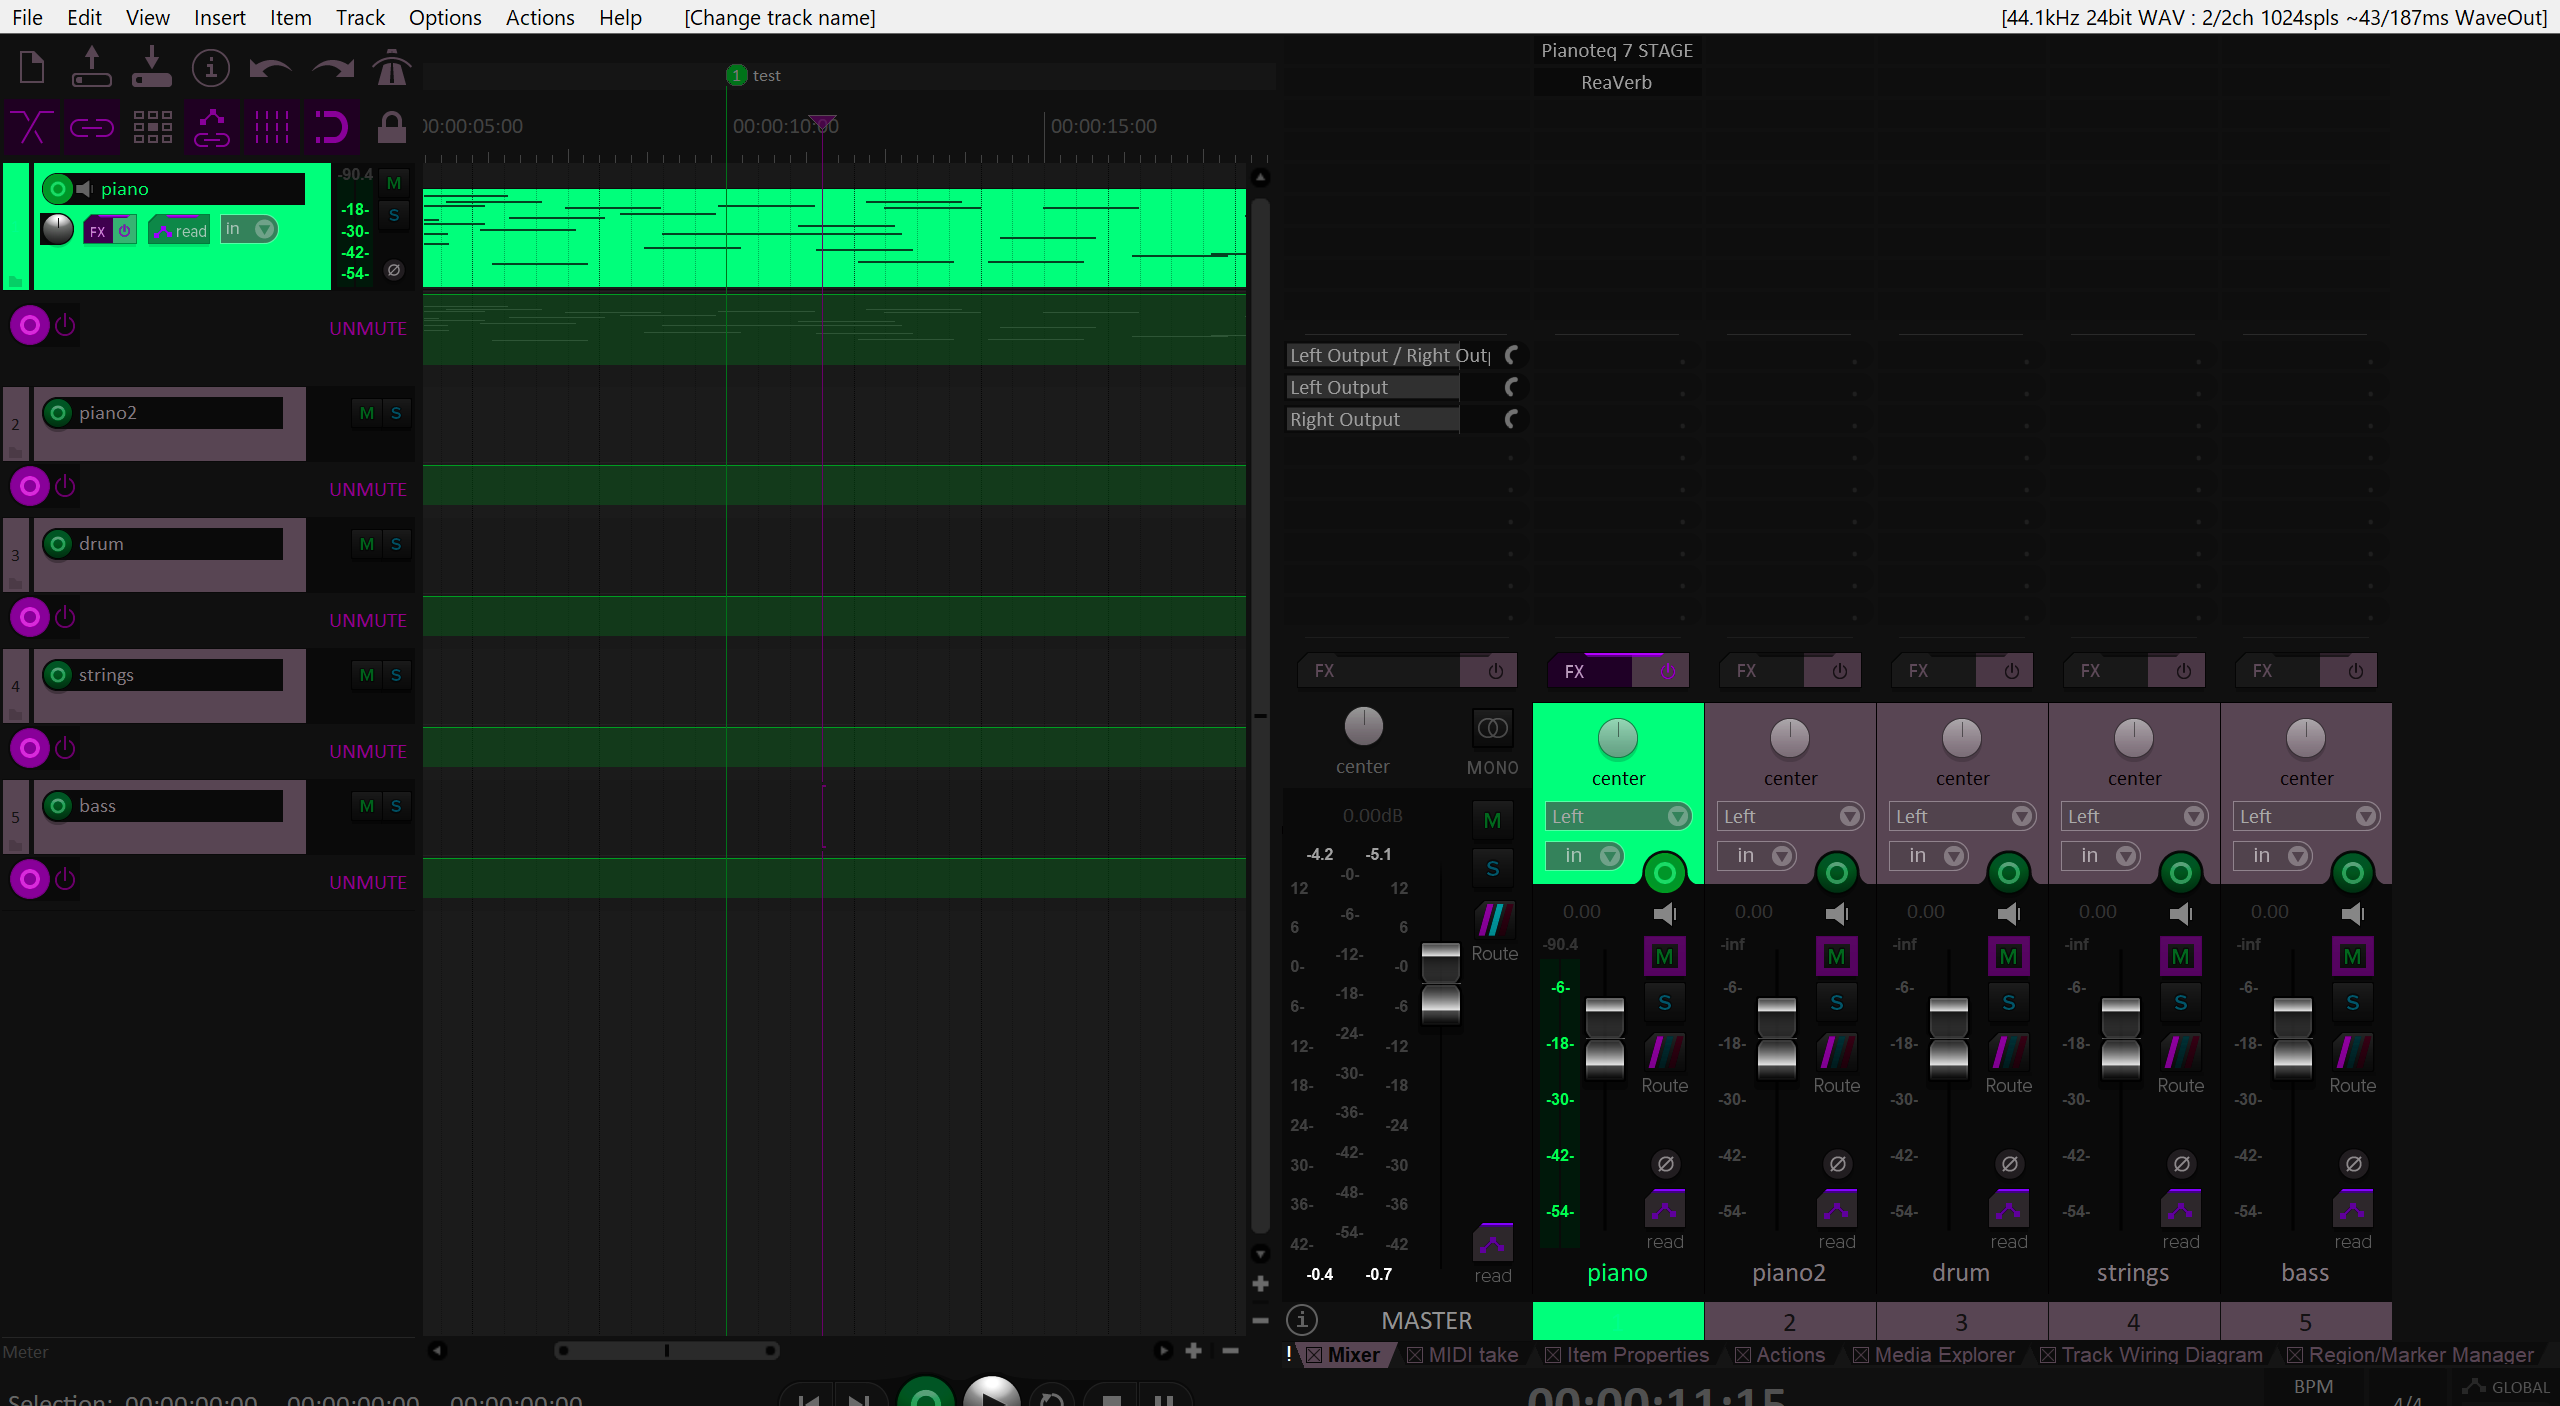Open bass strip 'in' monitoring dropdown
The height and width of the screenshot is (1406, 2560).
pos(2274,856)
